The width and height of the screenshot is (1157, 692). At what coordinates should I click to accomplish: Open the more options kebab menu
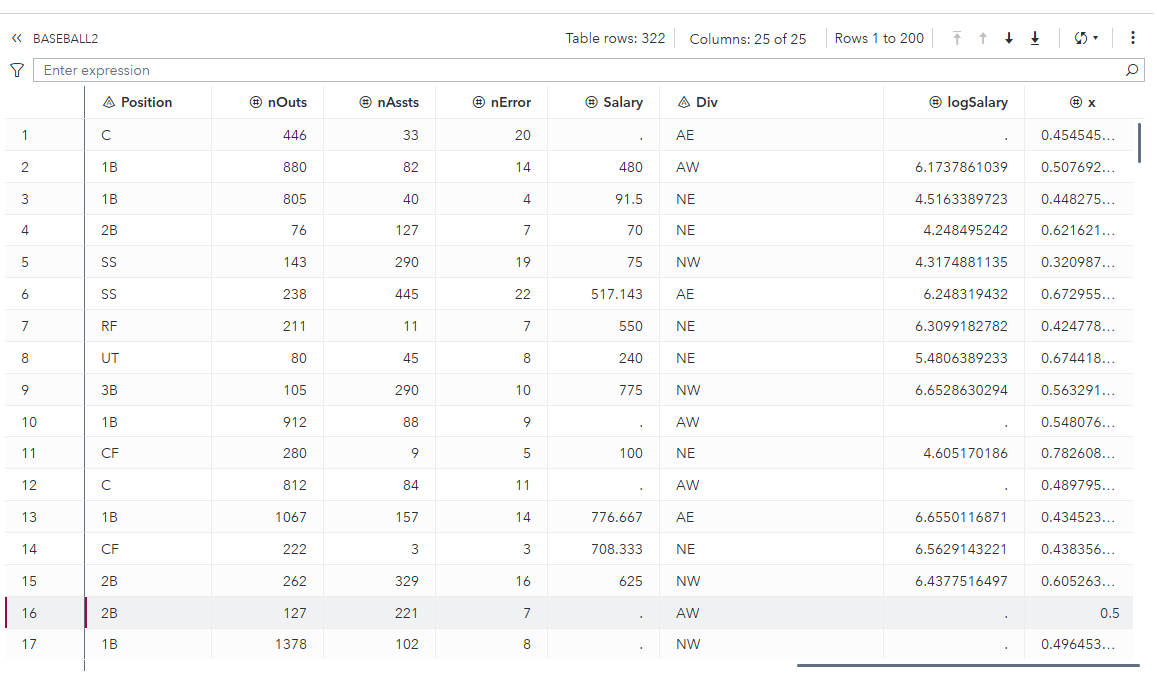click(1133, 38)
